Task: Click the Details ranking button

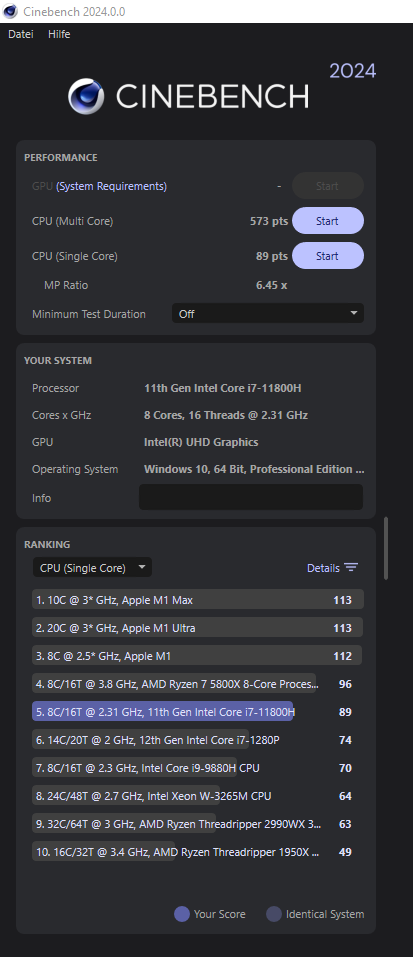Action: 332,568
